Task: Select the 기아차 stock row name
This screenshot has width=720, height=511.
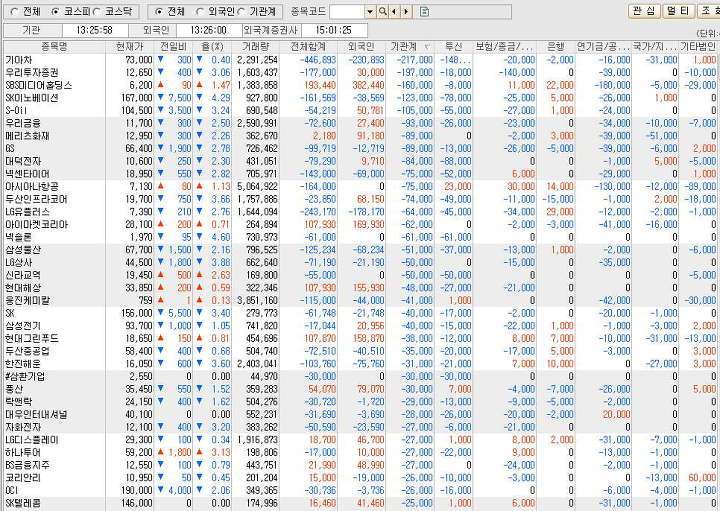Action: pos(19,60)
